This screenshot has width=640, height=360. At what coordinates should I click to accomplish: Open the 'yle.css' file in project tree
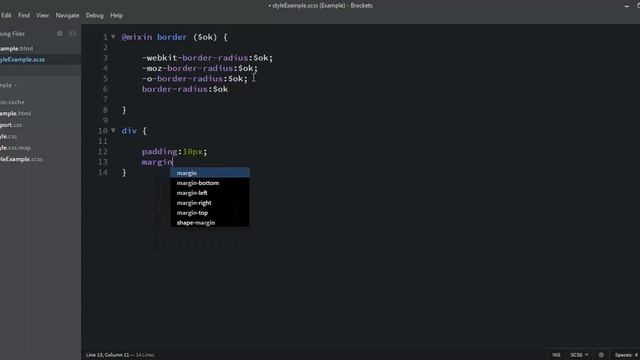(9, 136)
